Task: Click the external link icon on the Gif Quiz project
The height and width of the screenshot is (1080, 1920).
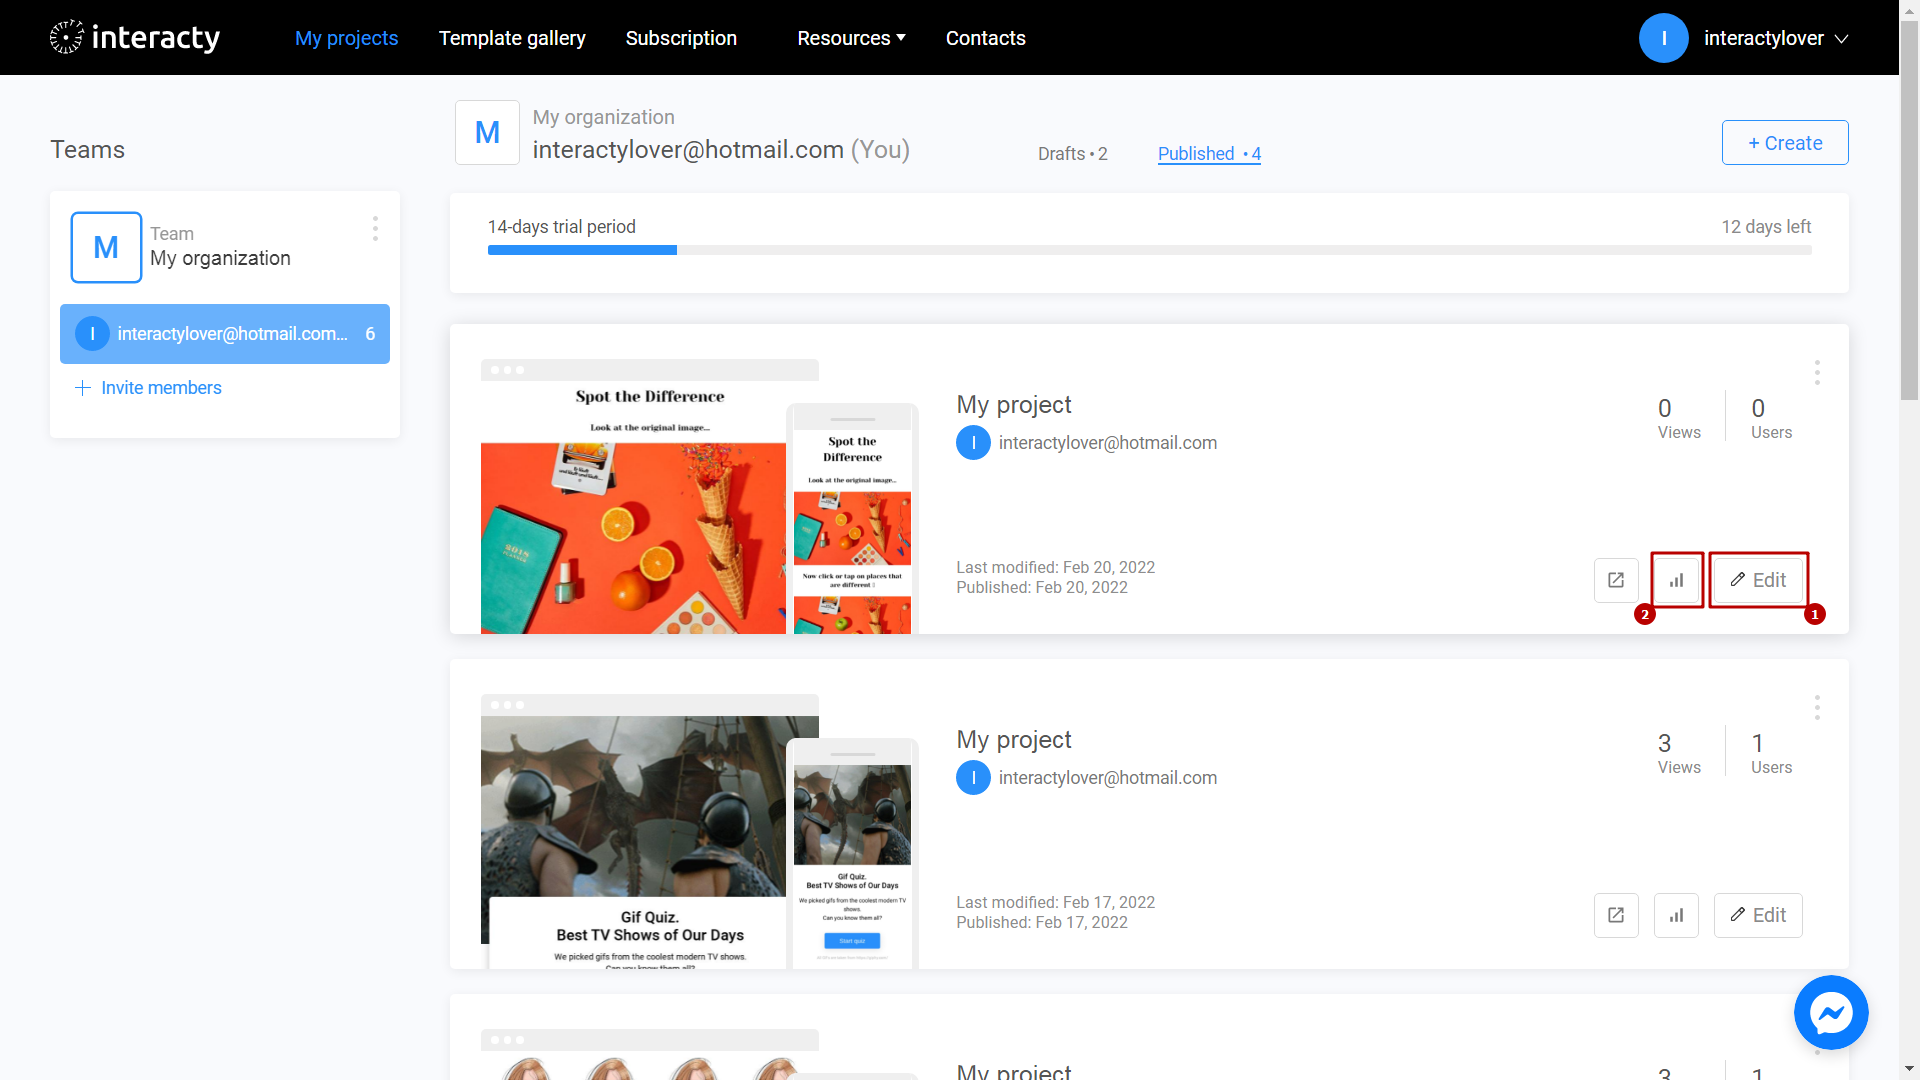Action: point(1616,915)
